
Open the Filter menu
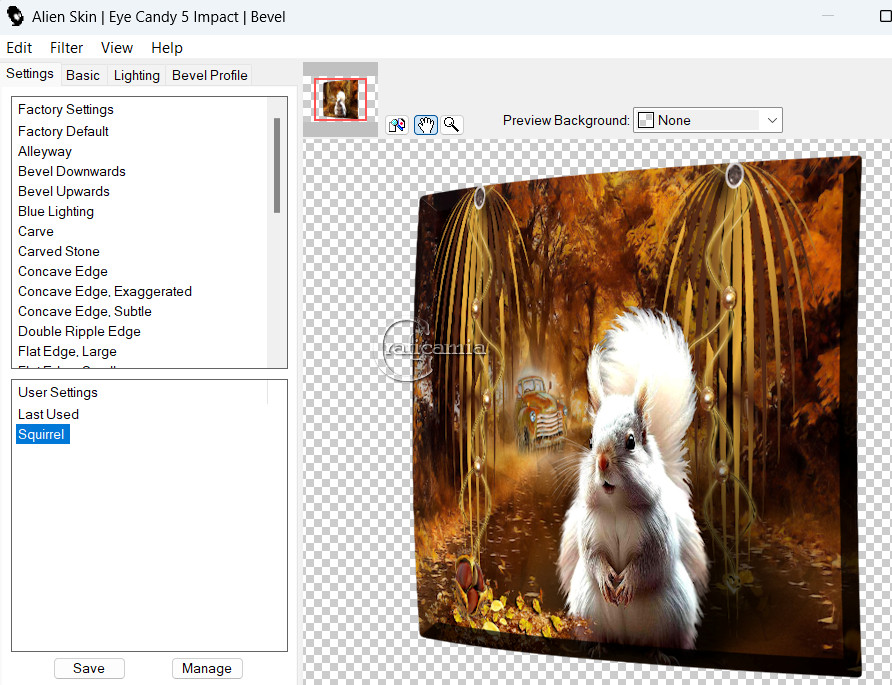click(66, 48)
